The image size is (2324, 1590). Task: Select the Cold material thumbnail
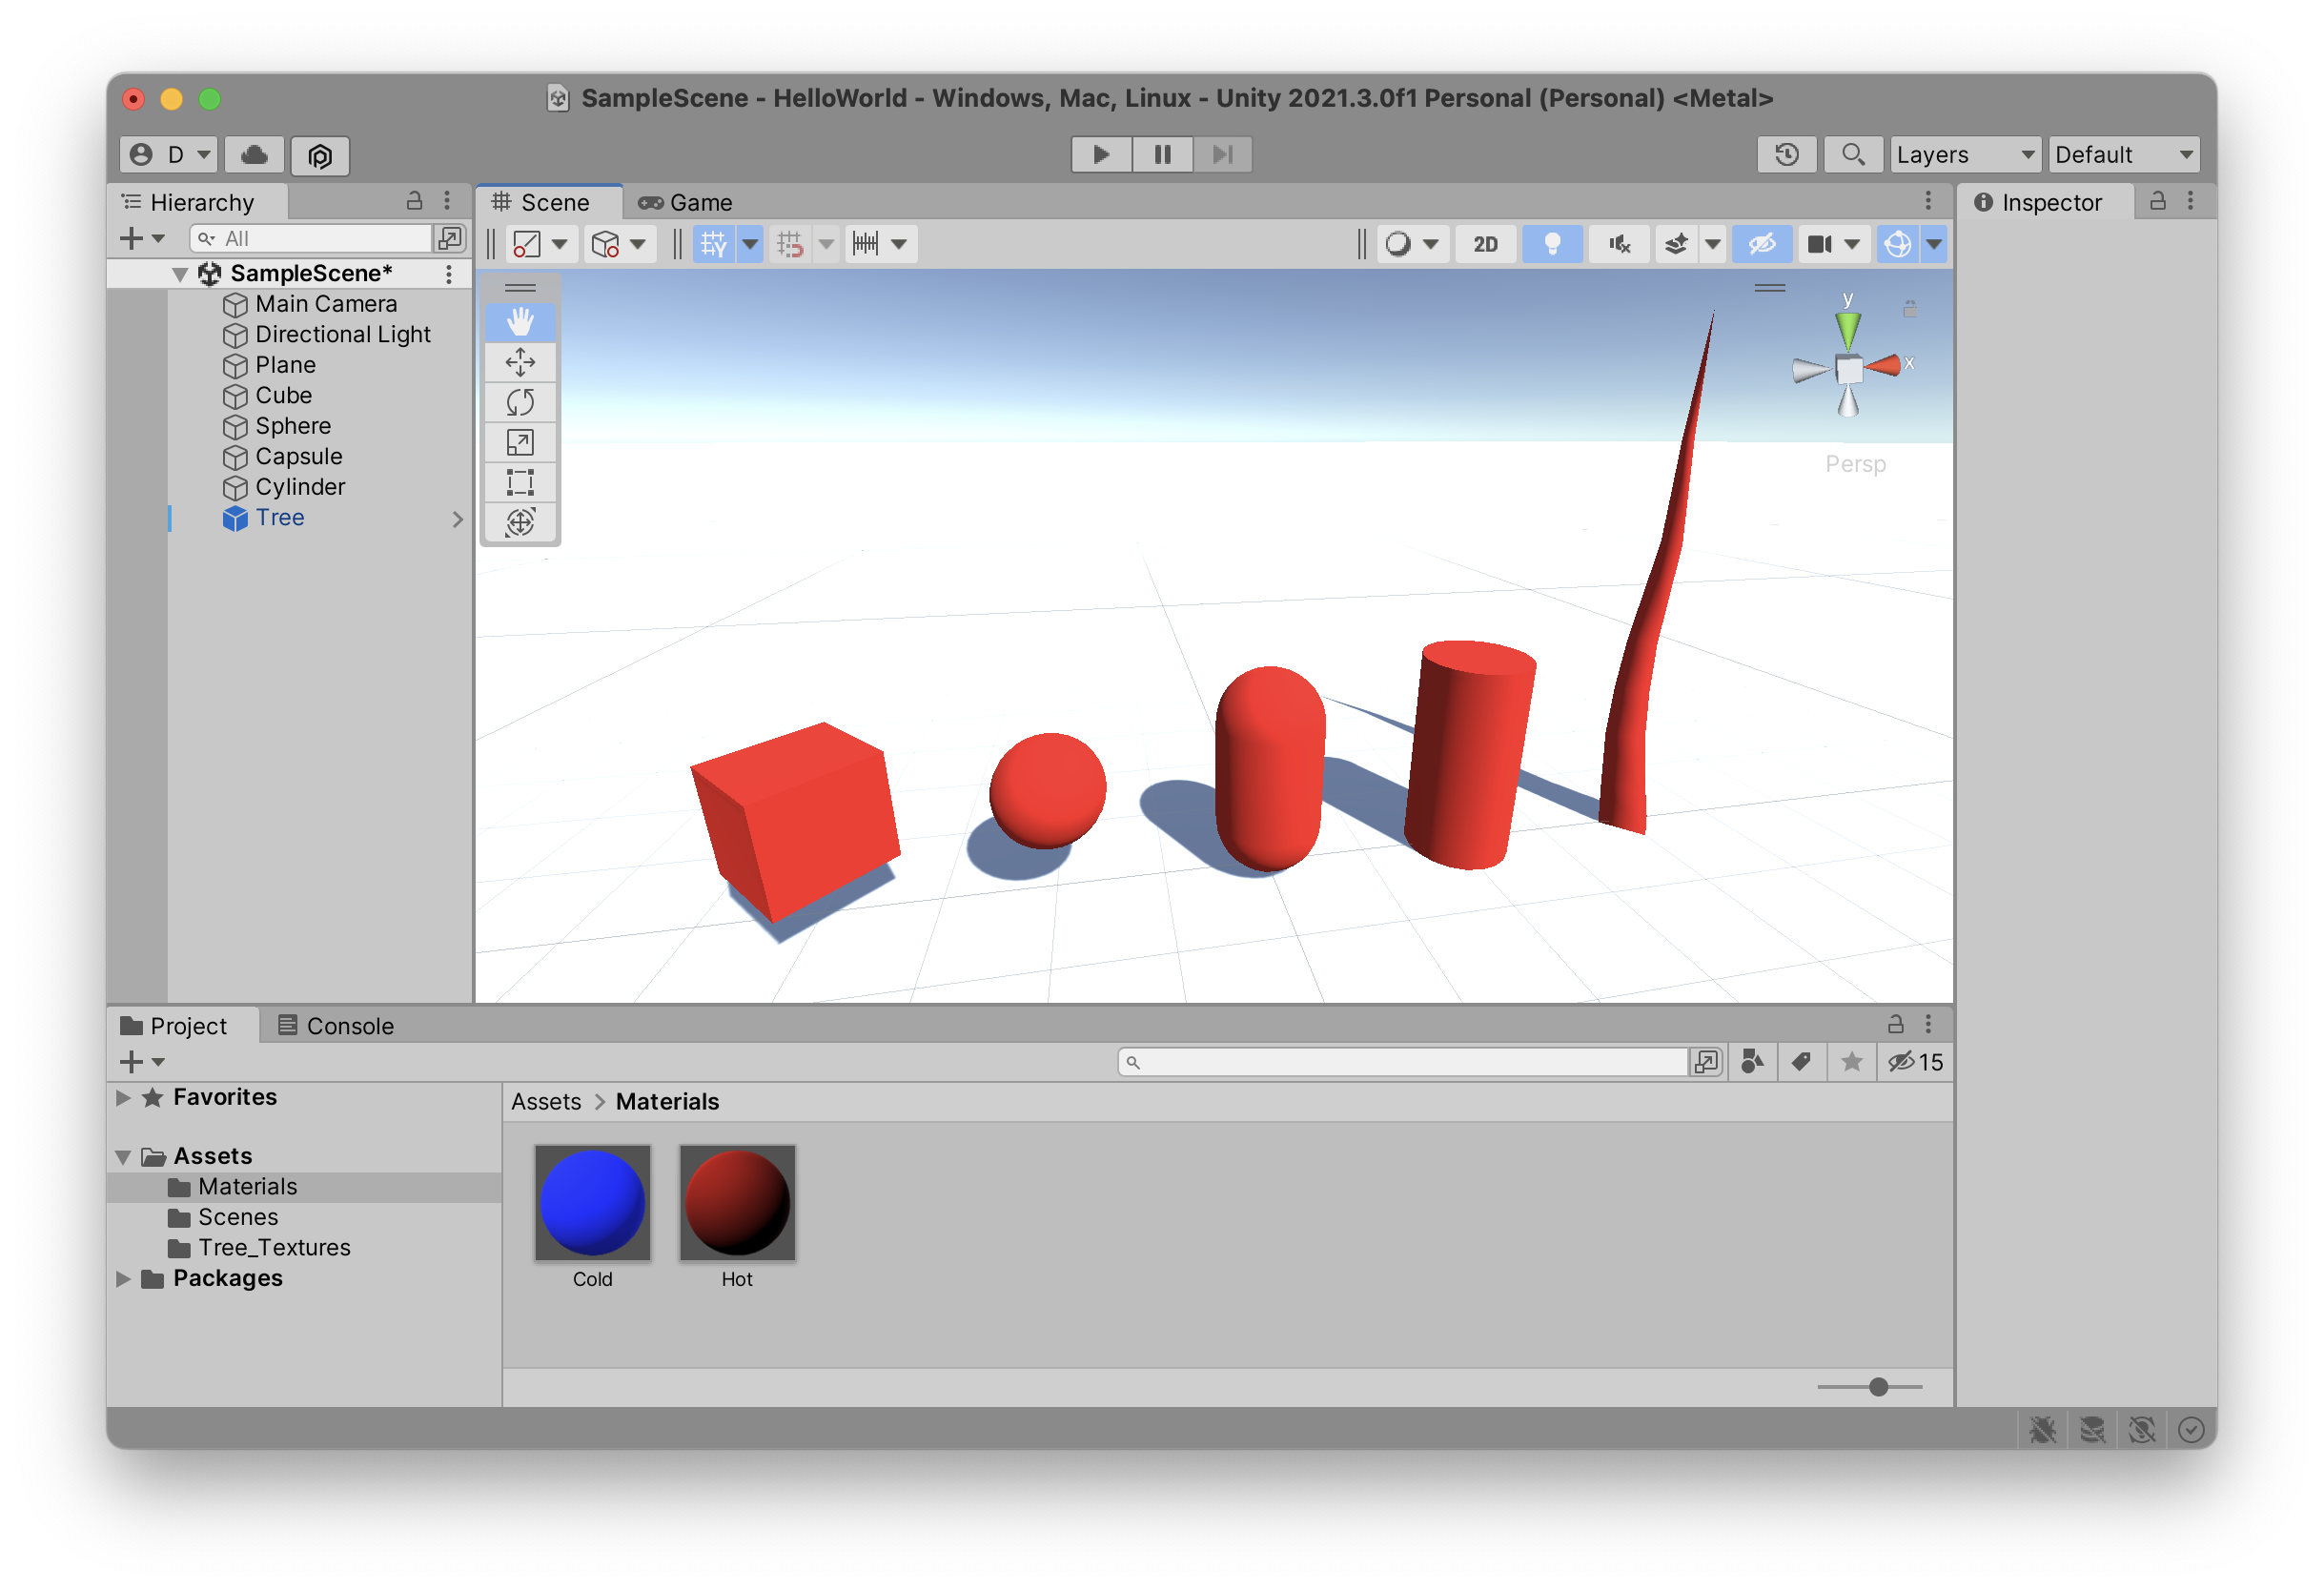click(592, 1203)
